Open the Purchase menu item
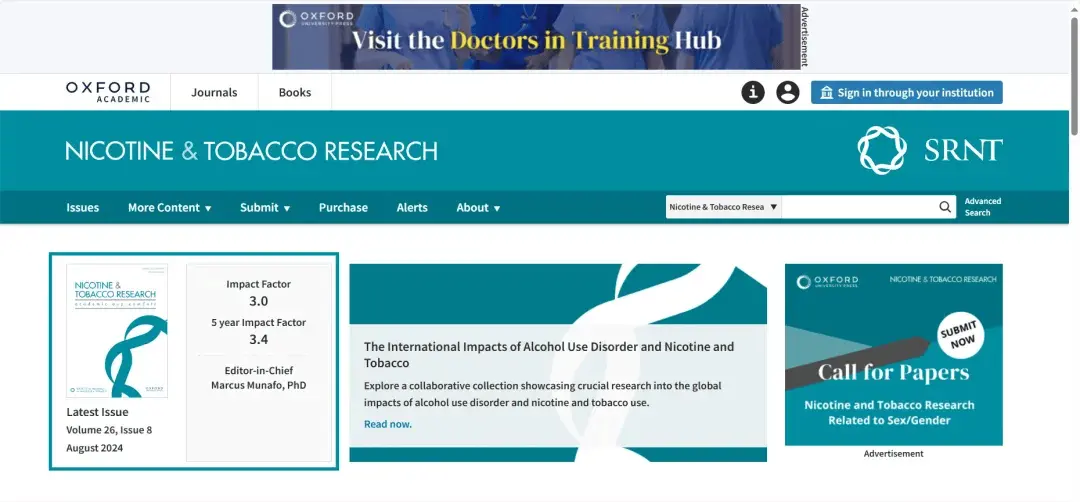 [343, 207]
